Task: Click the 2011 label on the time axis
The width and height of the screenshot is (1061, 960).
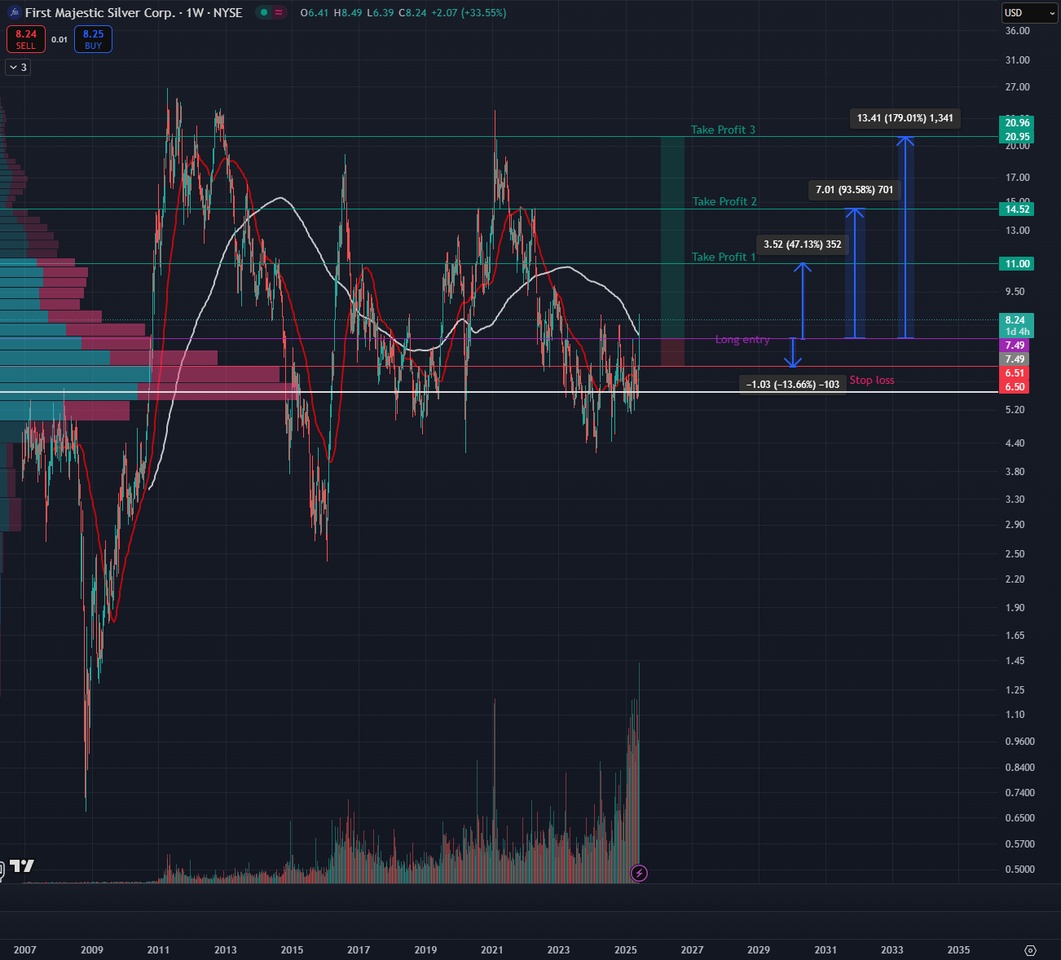Action: pyautogui.click(x=158, y=950)
